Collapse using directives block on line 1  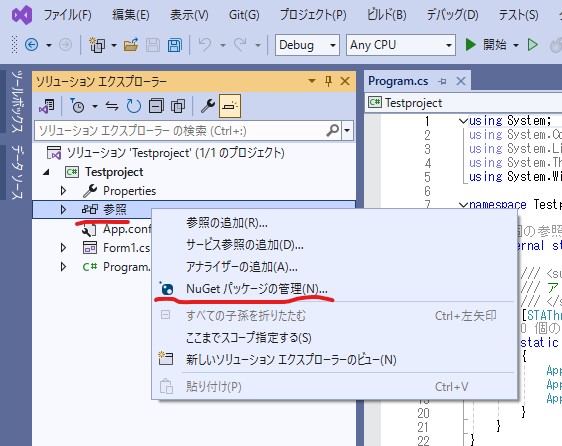tap(463, 121)
